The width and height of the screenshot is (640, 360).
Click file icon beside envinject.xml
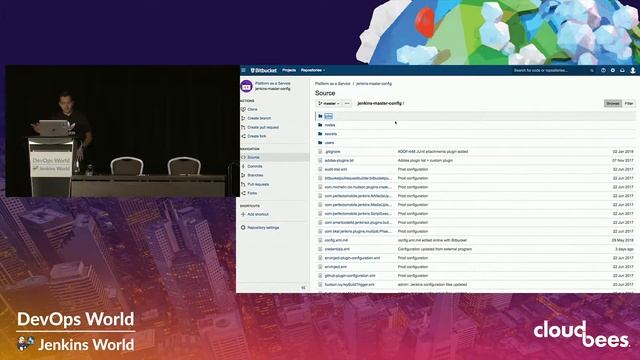pyautogui.click(x=320, y=267)
